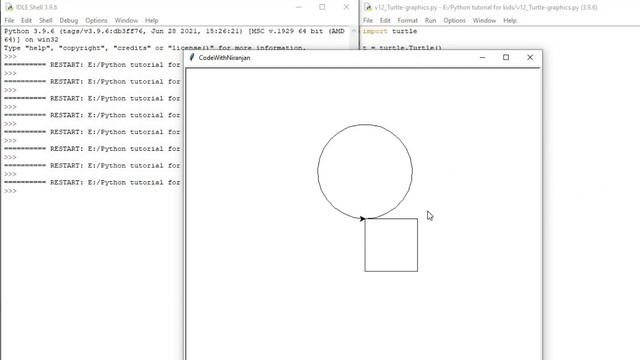Screen dimensions: 640x360
Task: Click the CodeWithNiranjan feather title icon
Action: 192,57
